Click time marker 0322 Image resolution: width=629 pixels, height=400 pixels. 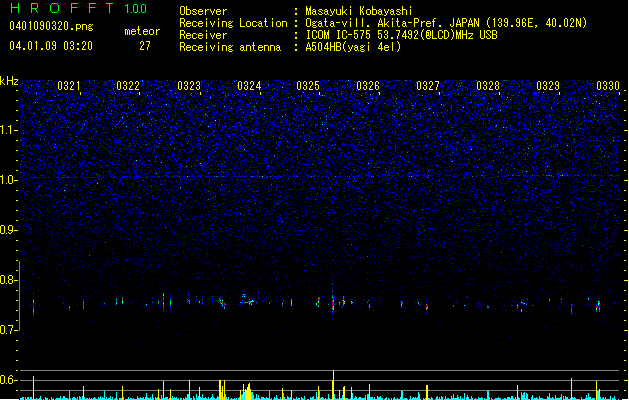(x=128, y=85)
